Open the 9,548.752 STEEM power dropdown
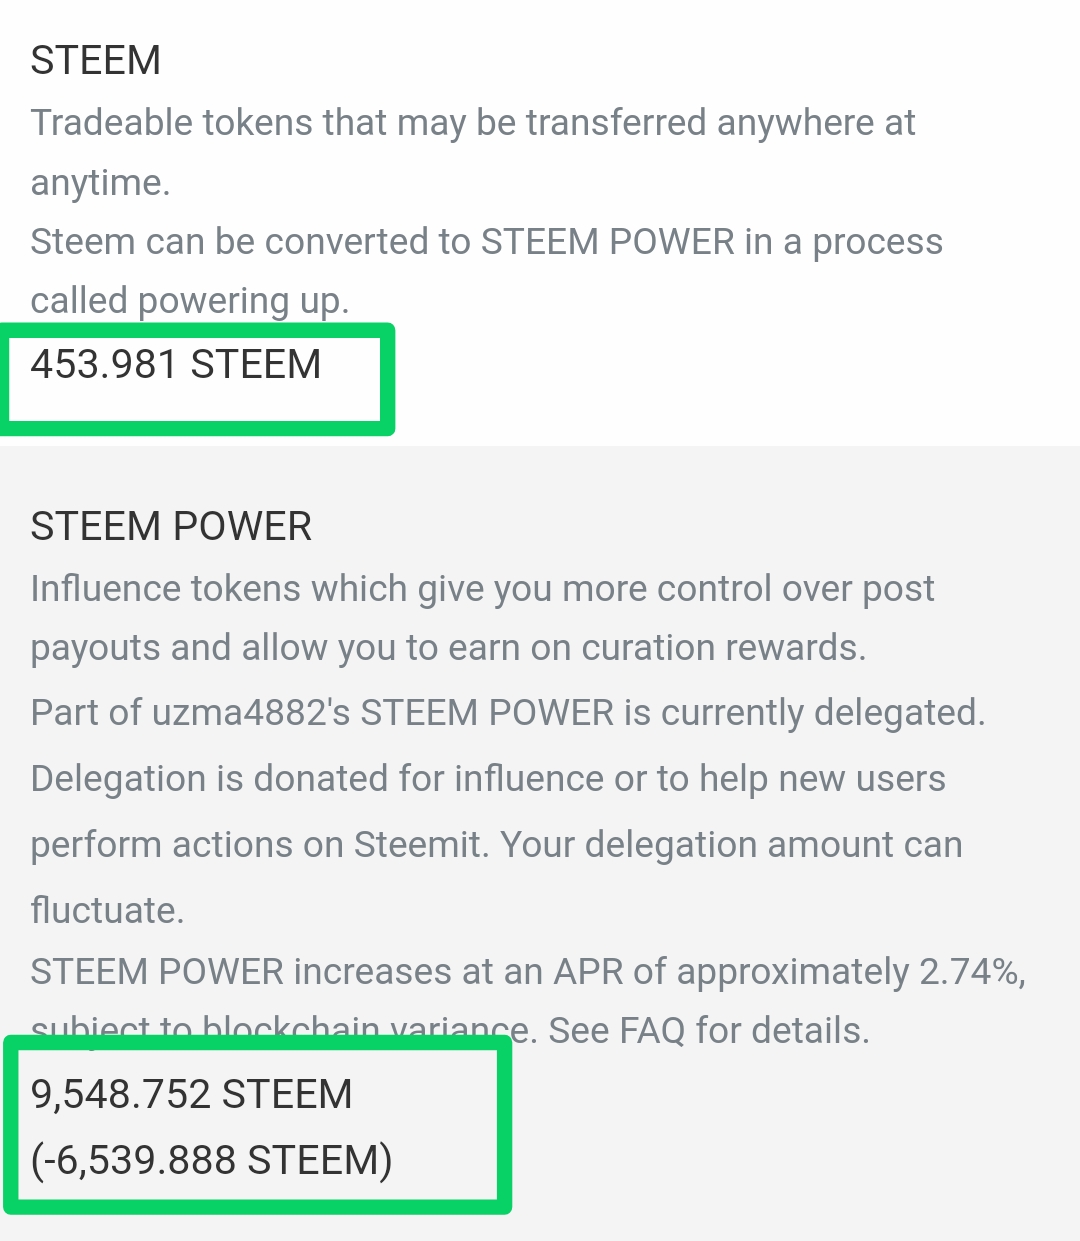This screenshot has height=1241, width=1080. pyautogui.click(x=192, y=1095)
